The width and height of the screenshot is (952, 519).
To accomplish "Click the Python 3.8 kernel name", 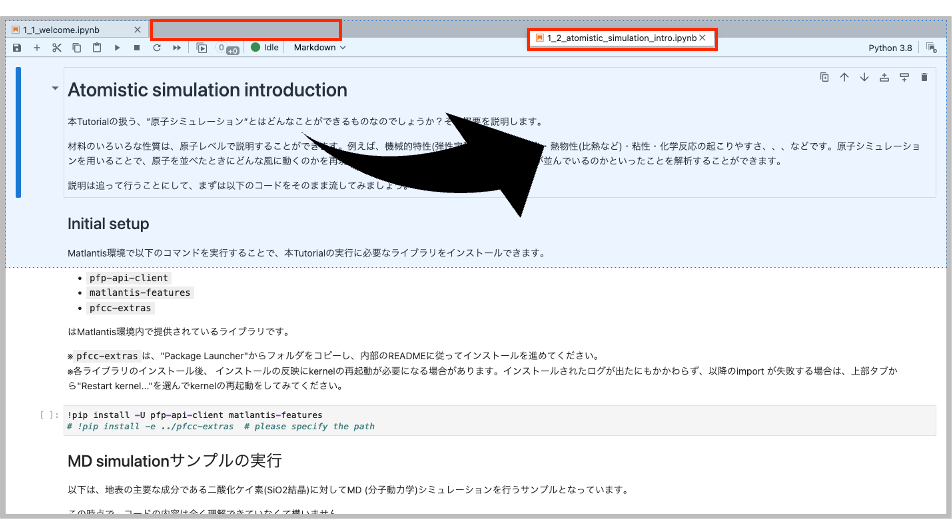I will click(889, 47).
